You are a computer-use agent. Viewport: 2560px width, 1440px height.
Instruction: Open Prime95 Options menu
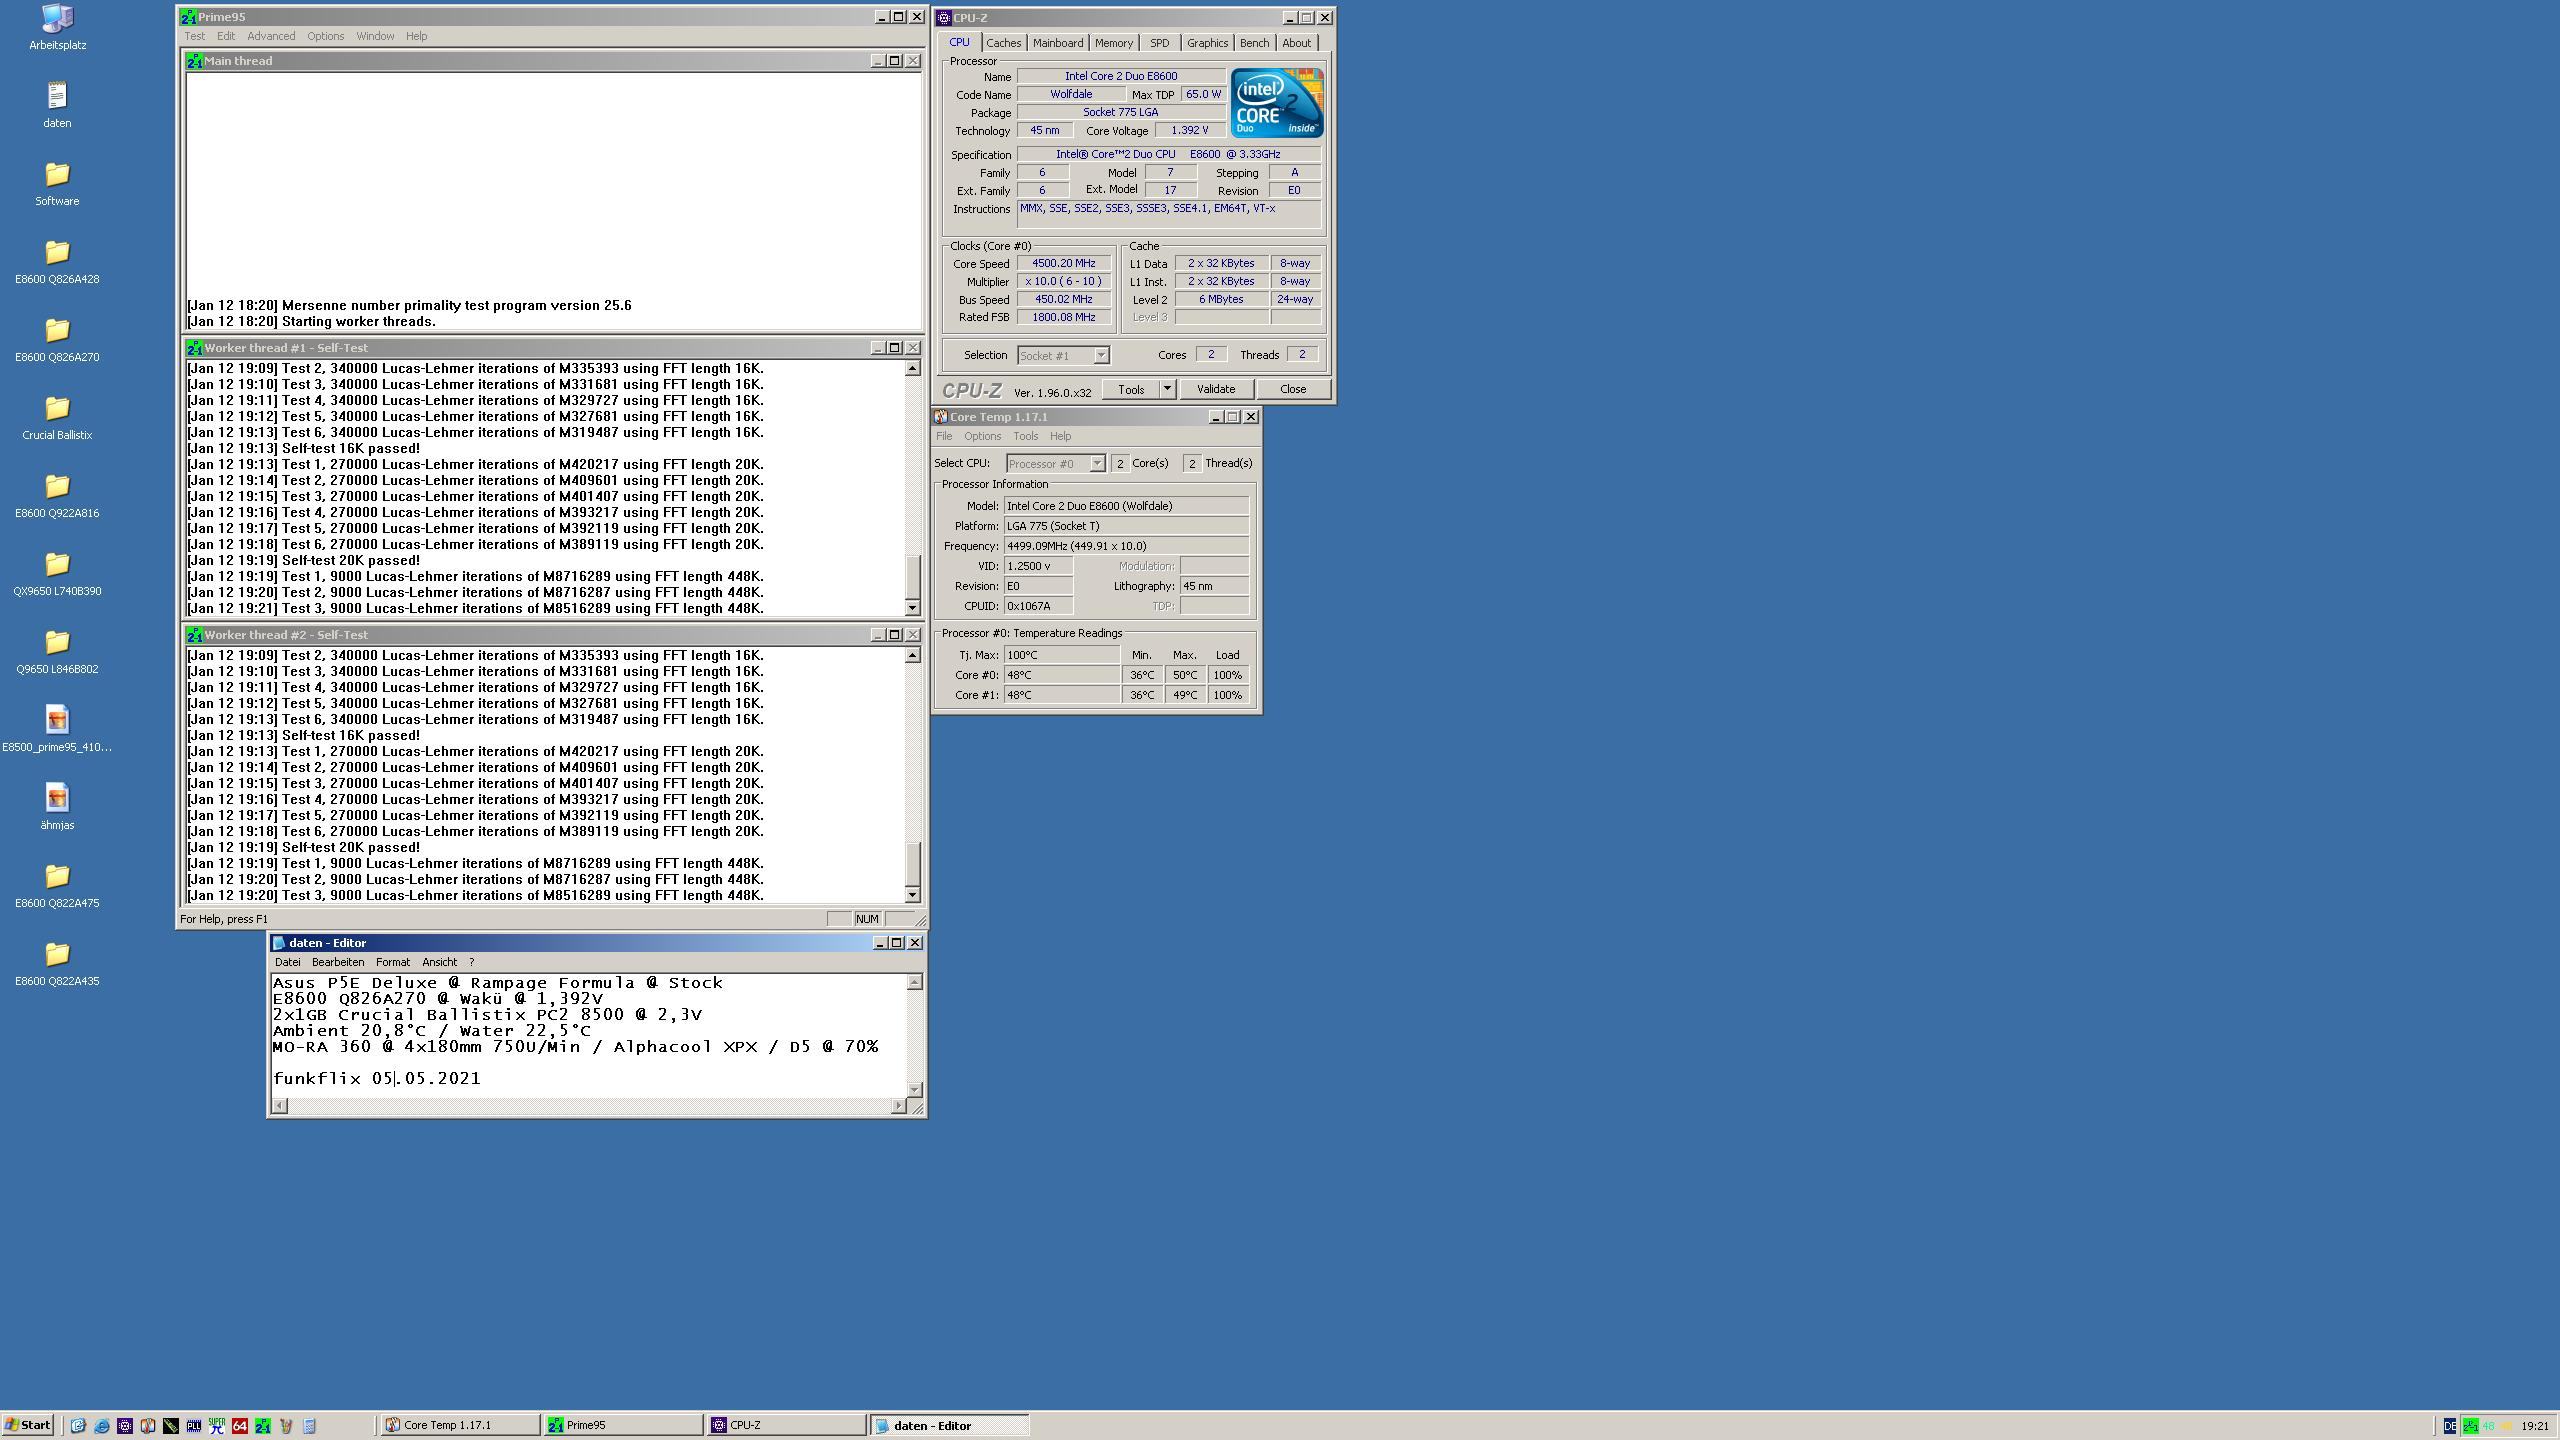[x=325, y=36]
